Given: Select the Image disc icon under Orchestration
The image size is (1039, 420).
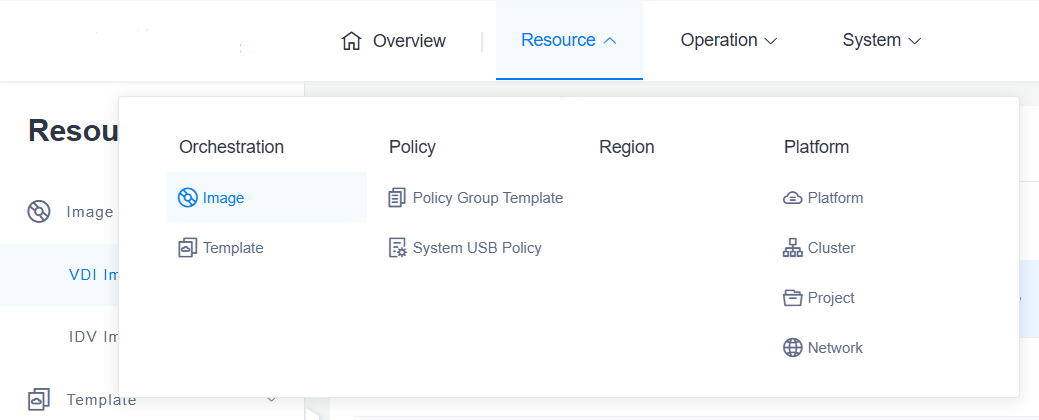Looking at the screenshot, I should (x=187, y=198).
